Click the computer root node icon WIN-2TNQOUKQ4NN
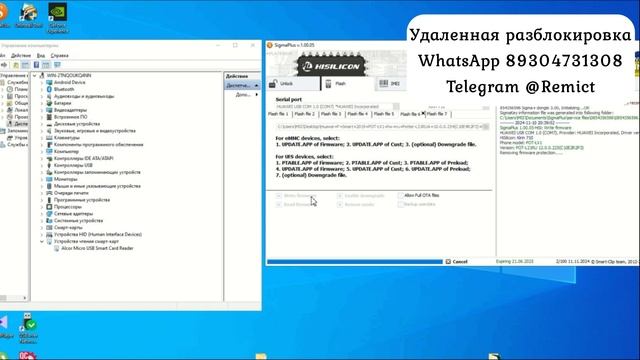 [42, 76]
